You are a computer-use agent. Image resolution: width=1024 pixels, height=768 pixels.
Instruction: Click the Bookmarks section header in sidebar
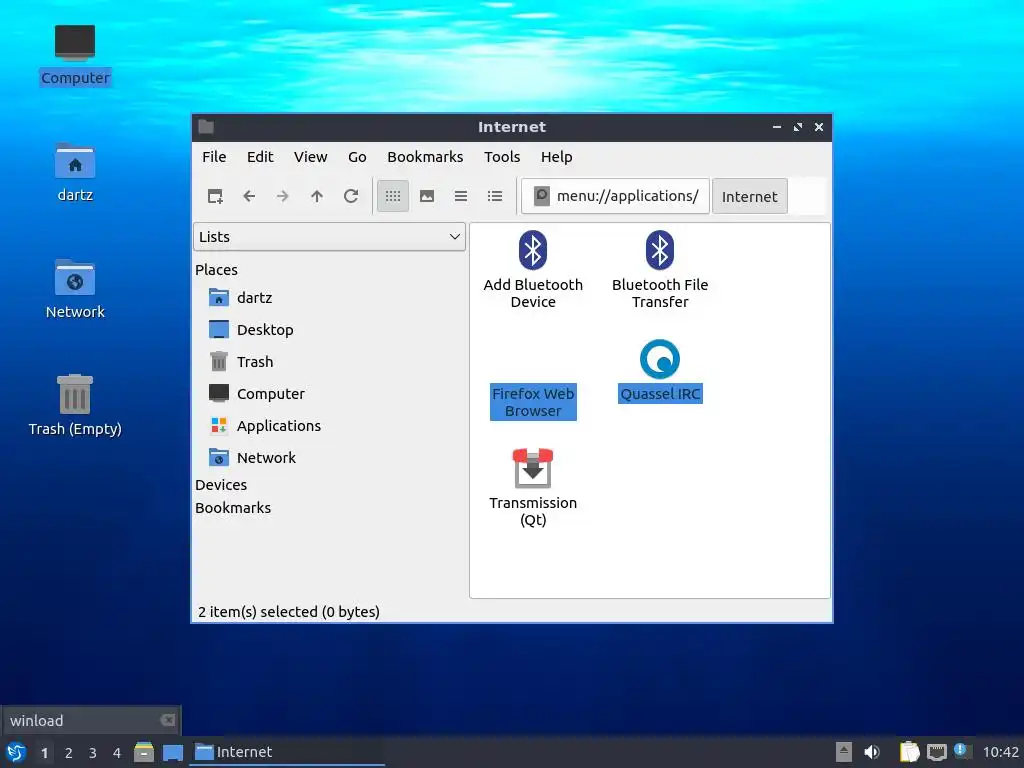(232, 507)
